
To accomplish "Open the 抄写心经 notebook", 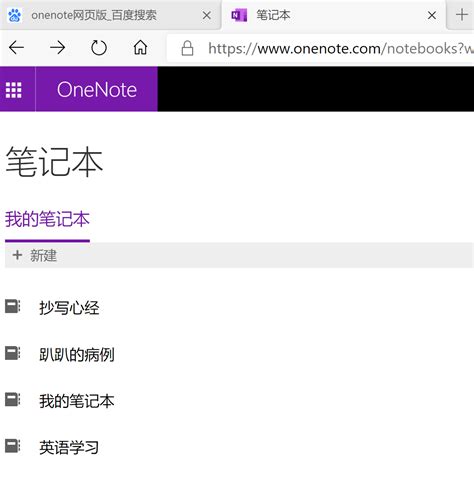I will point(69,308).
